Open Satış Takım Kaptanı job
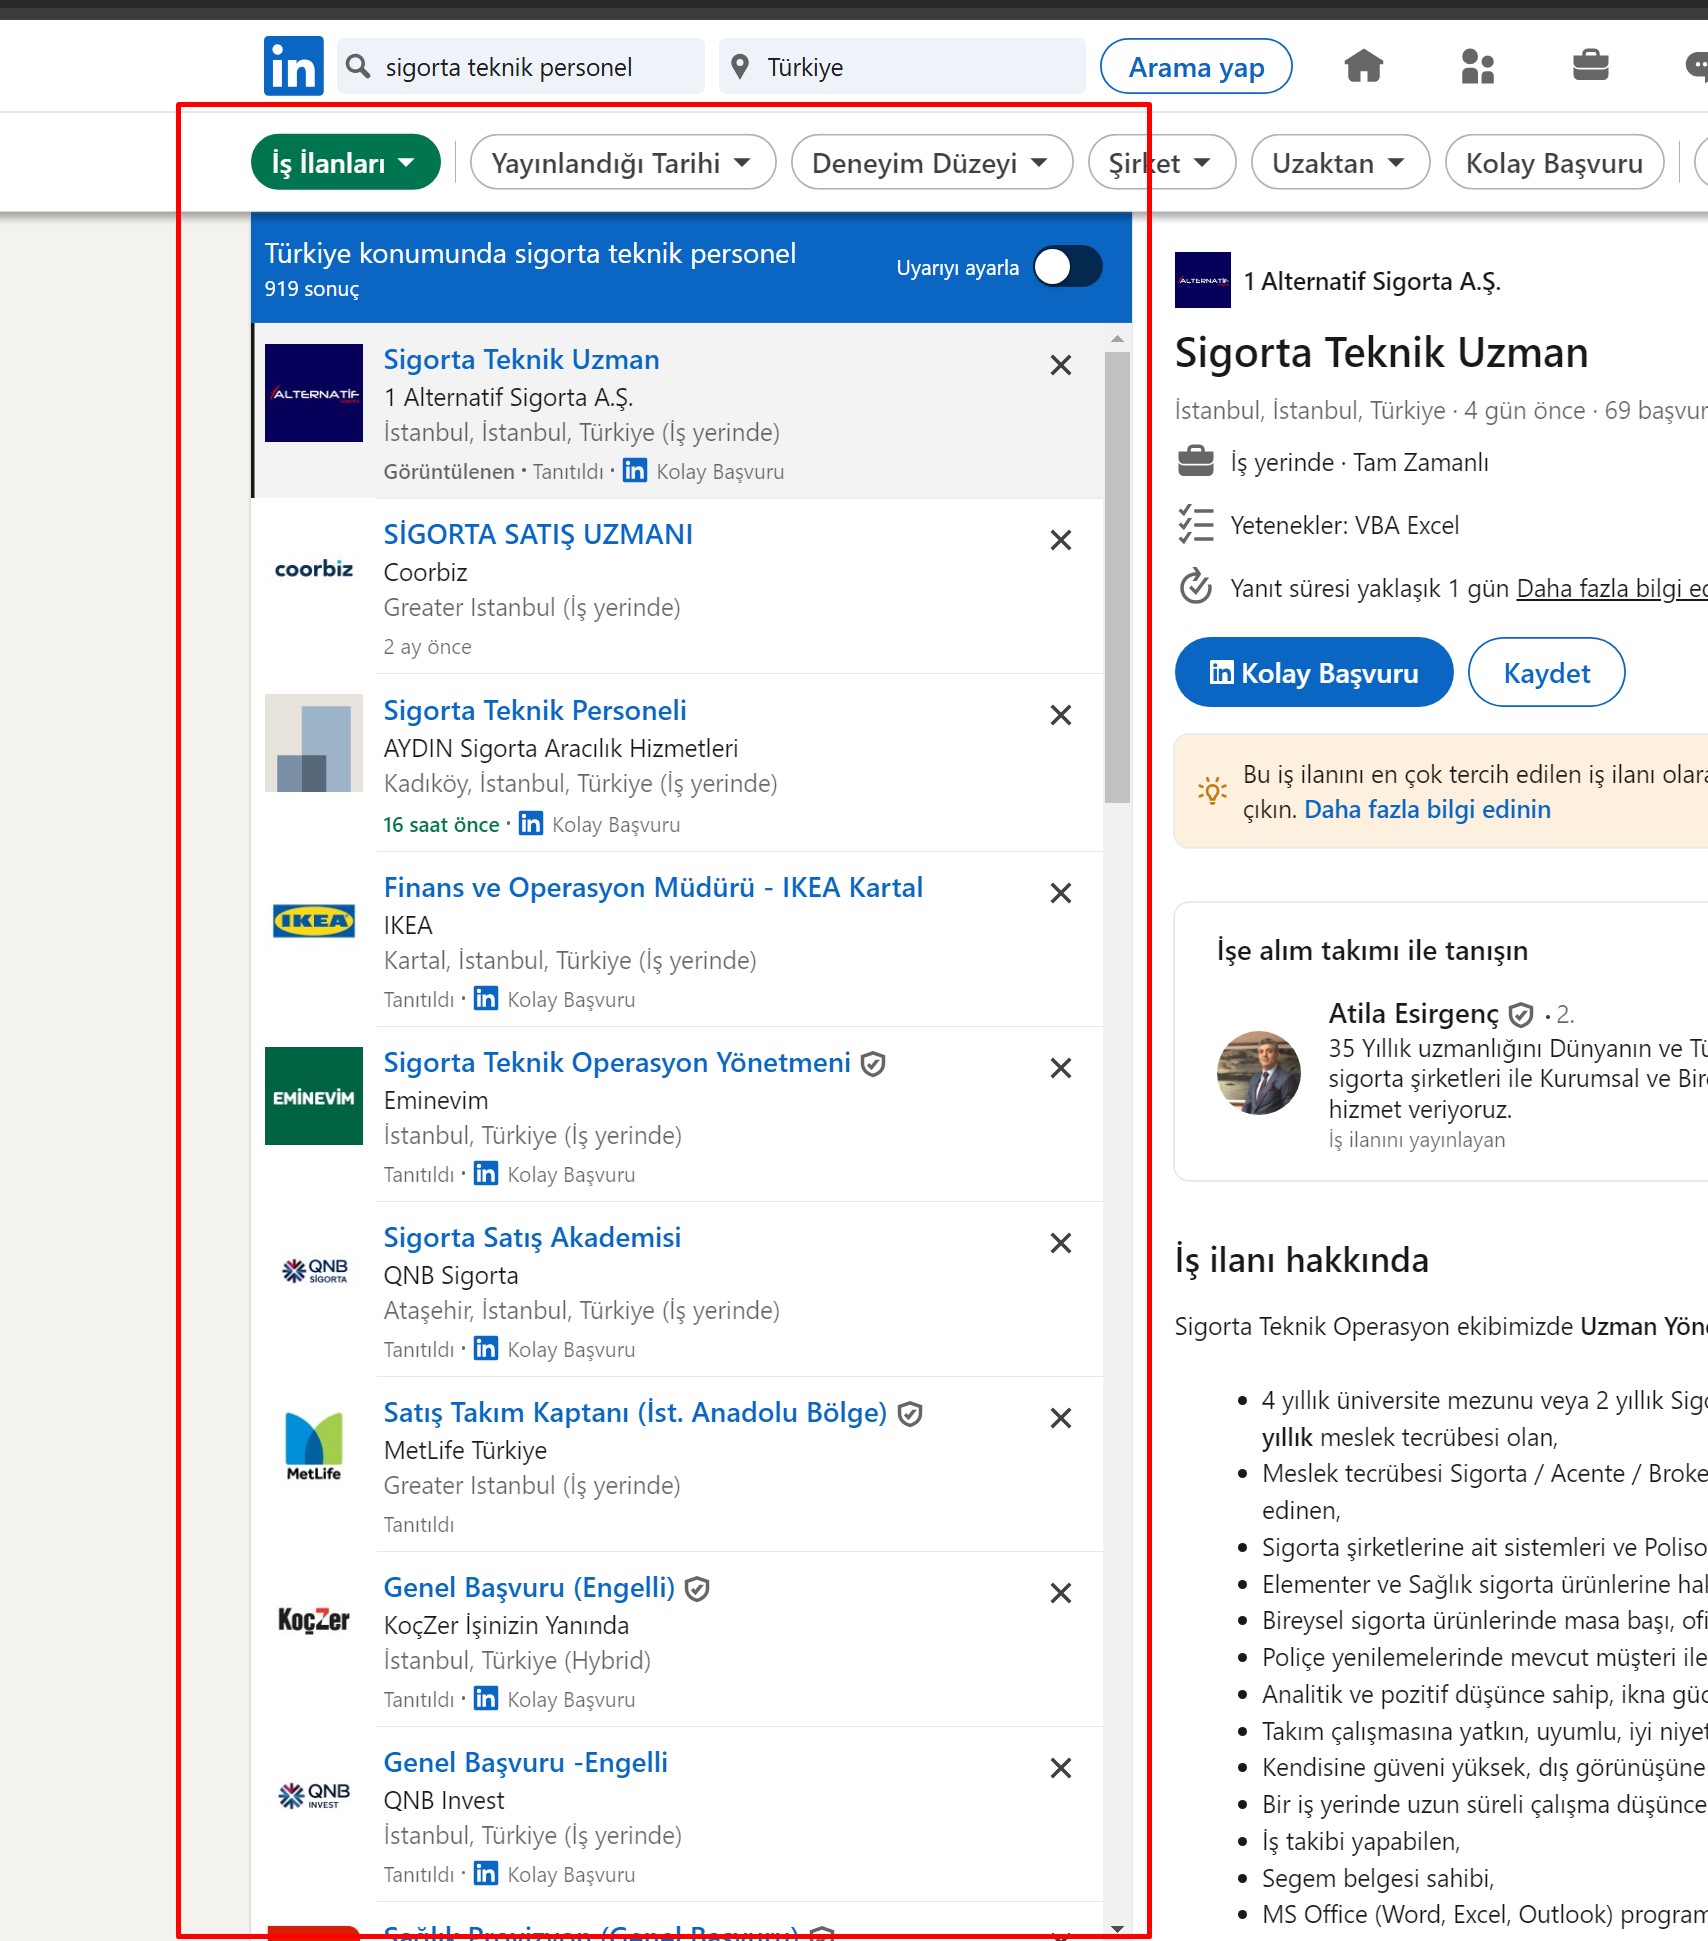The height and width of the screenshot is (1941, 1708). [x=635, y=1412]
